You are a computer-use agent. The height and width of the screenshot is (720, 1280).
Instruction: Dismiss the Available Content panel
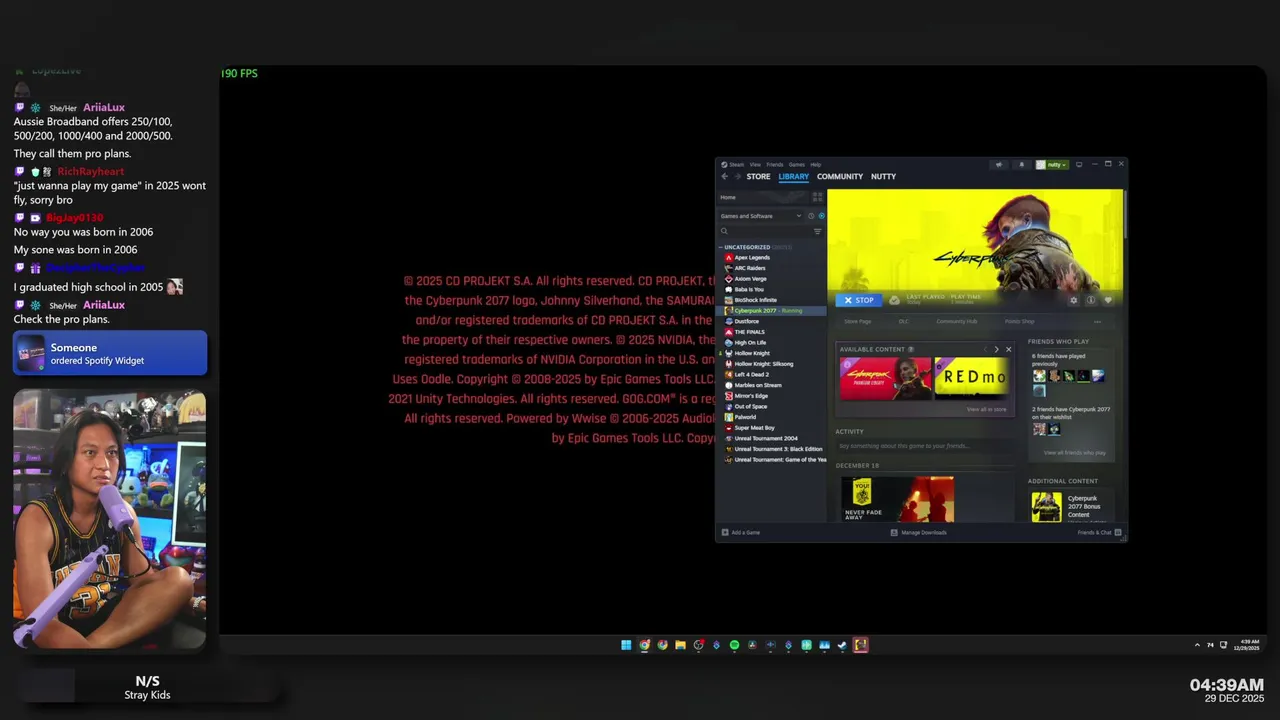point(1008,349)
